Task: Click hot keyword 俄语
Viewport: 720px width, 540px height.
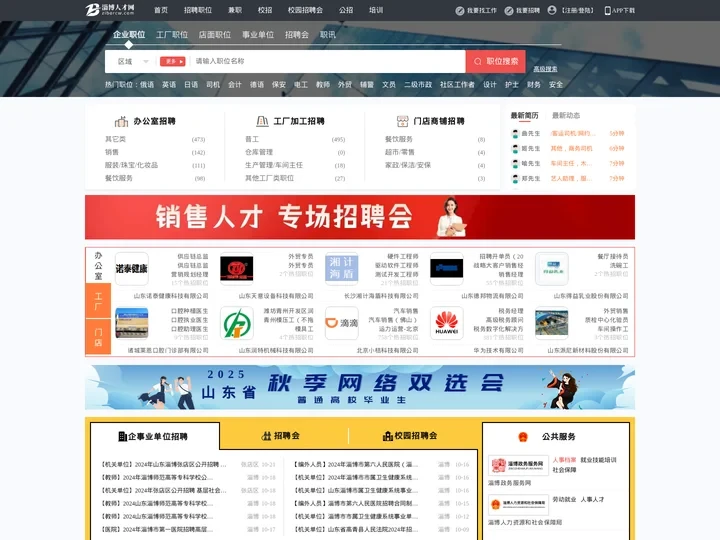Action: [x=147, y=84]
